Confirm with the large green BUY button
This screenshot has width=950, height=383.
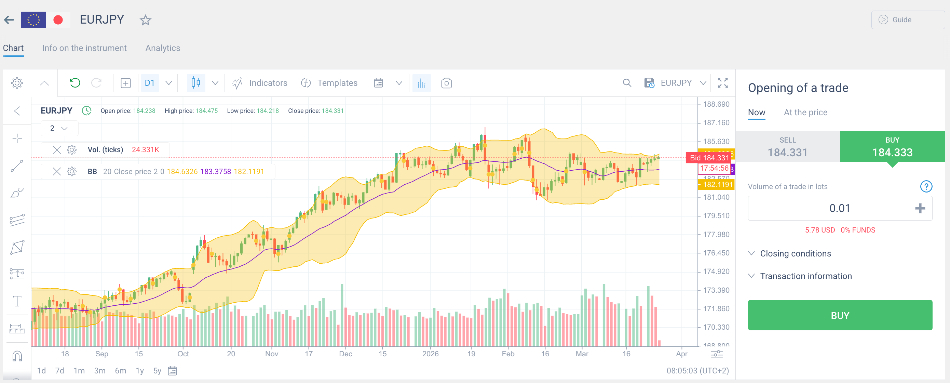coord(840,315)
